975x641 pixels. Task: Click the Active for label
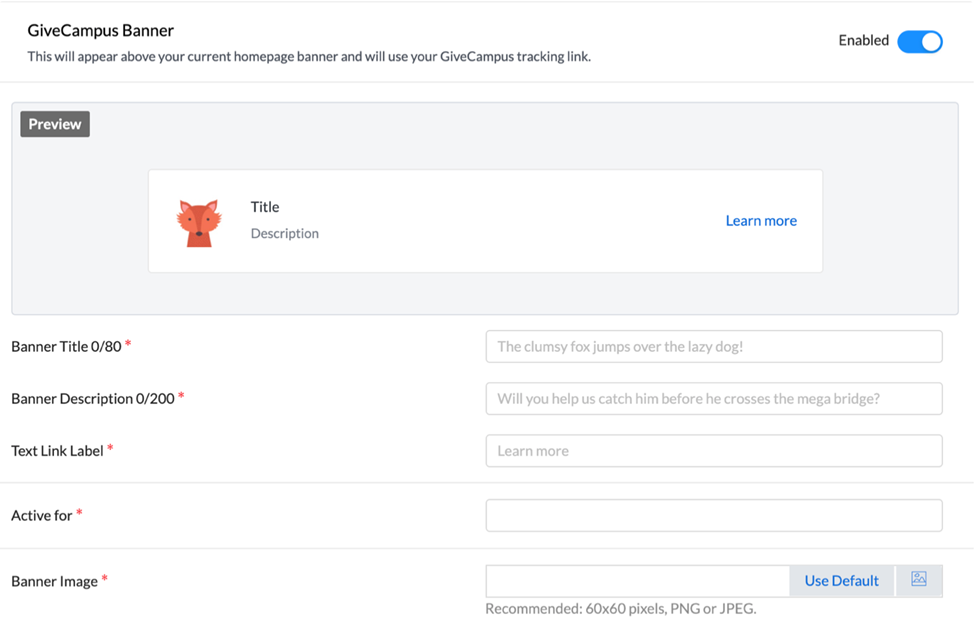point(42,515)
